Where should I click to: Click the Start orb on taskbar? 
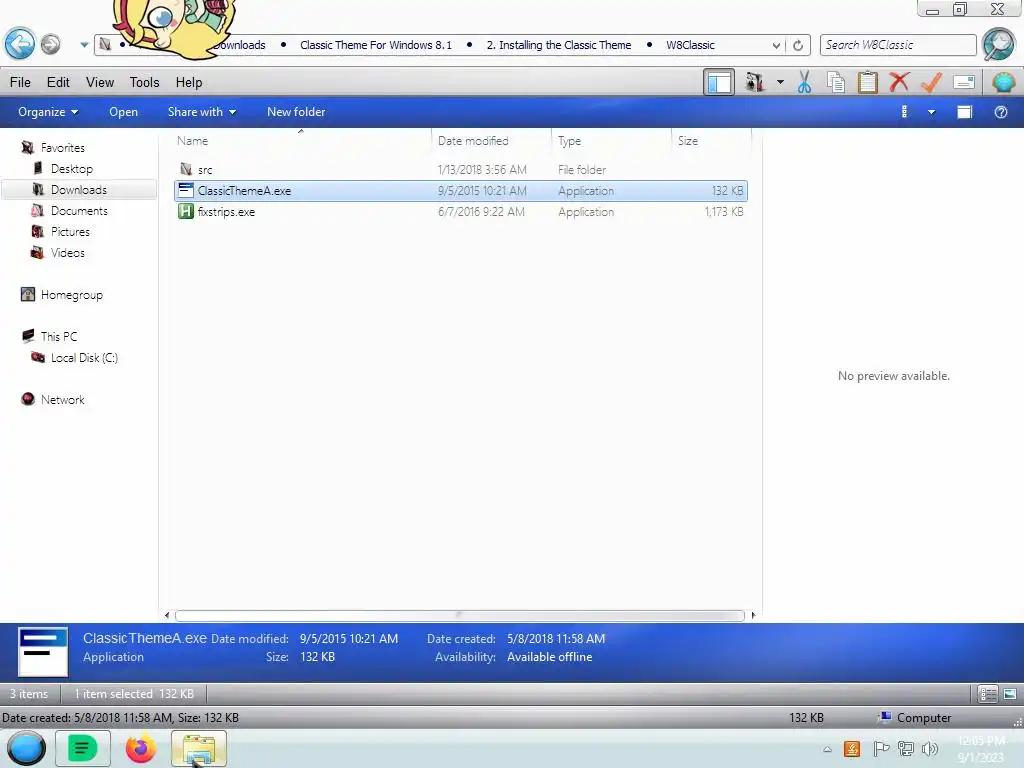tap(26, 748)
